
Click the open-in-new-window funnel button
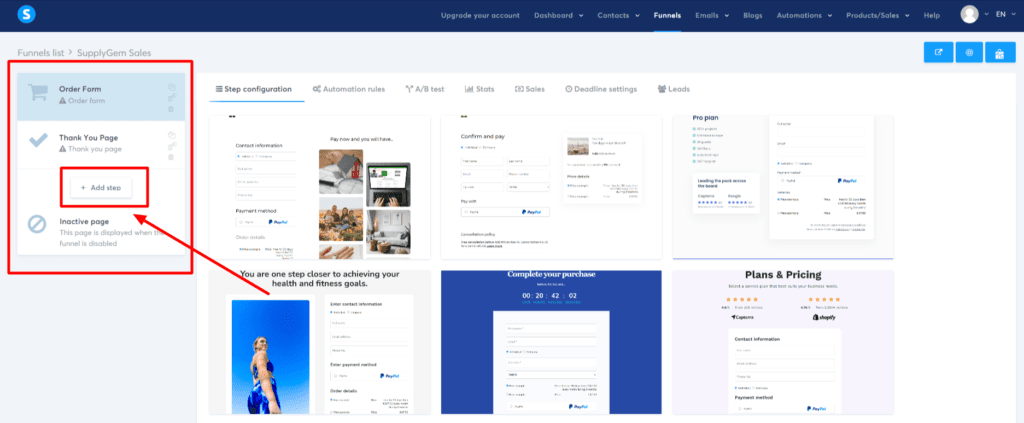(938, 53)
